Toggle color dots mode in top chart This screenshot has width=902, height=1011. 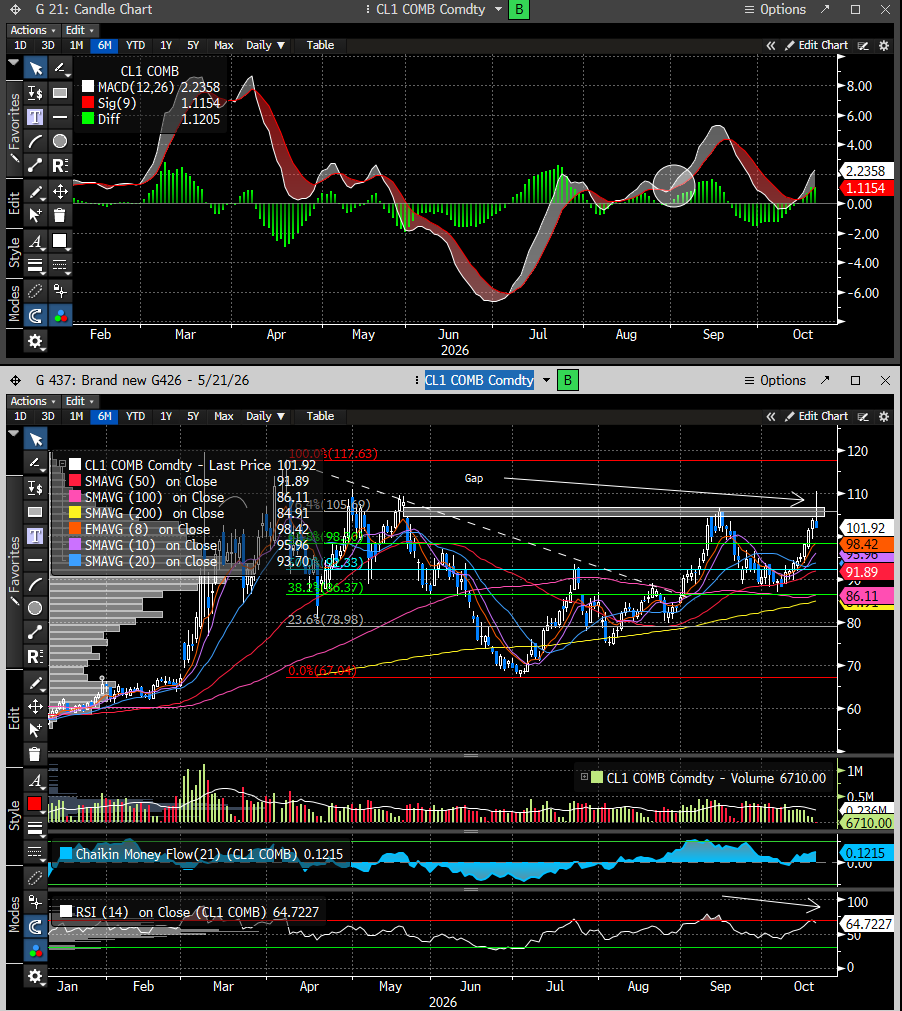click(x=60, y=315)
